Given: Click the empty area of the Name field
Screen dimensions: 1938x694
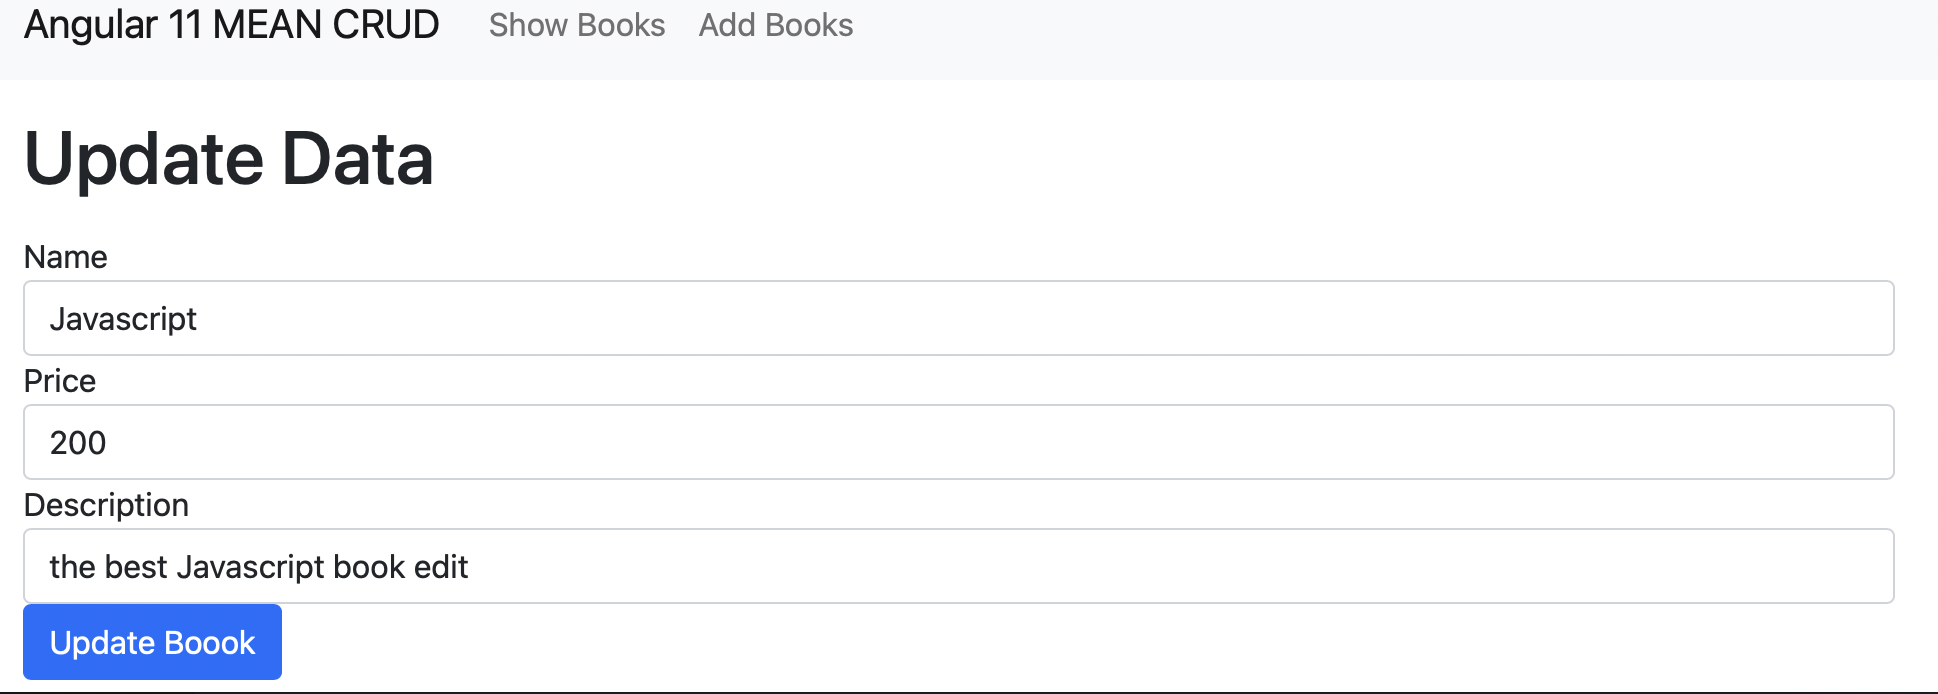Looking at the screenshot, I should click(1400, 318).
